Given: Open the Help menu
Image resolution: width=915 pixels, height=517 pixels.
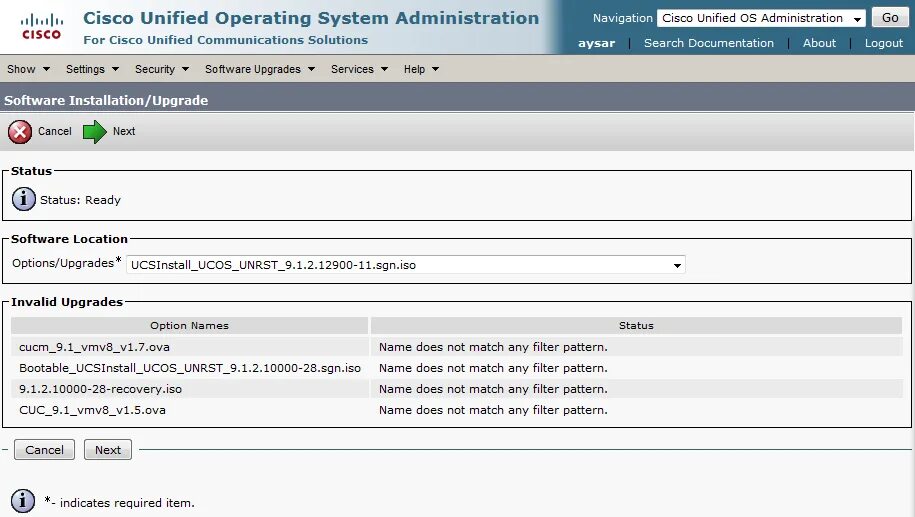Looking at the screenshot, I should [x=421, y=69].
